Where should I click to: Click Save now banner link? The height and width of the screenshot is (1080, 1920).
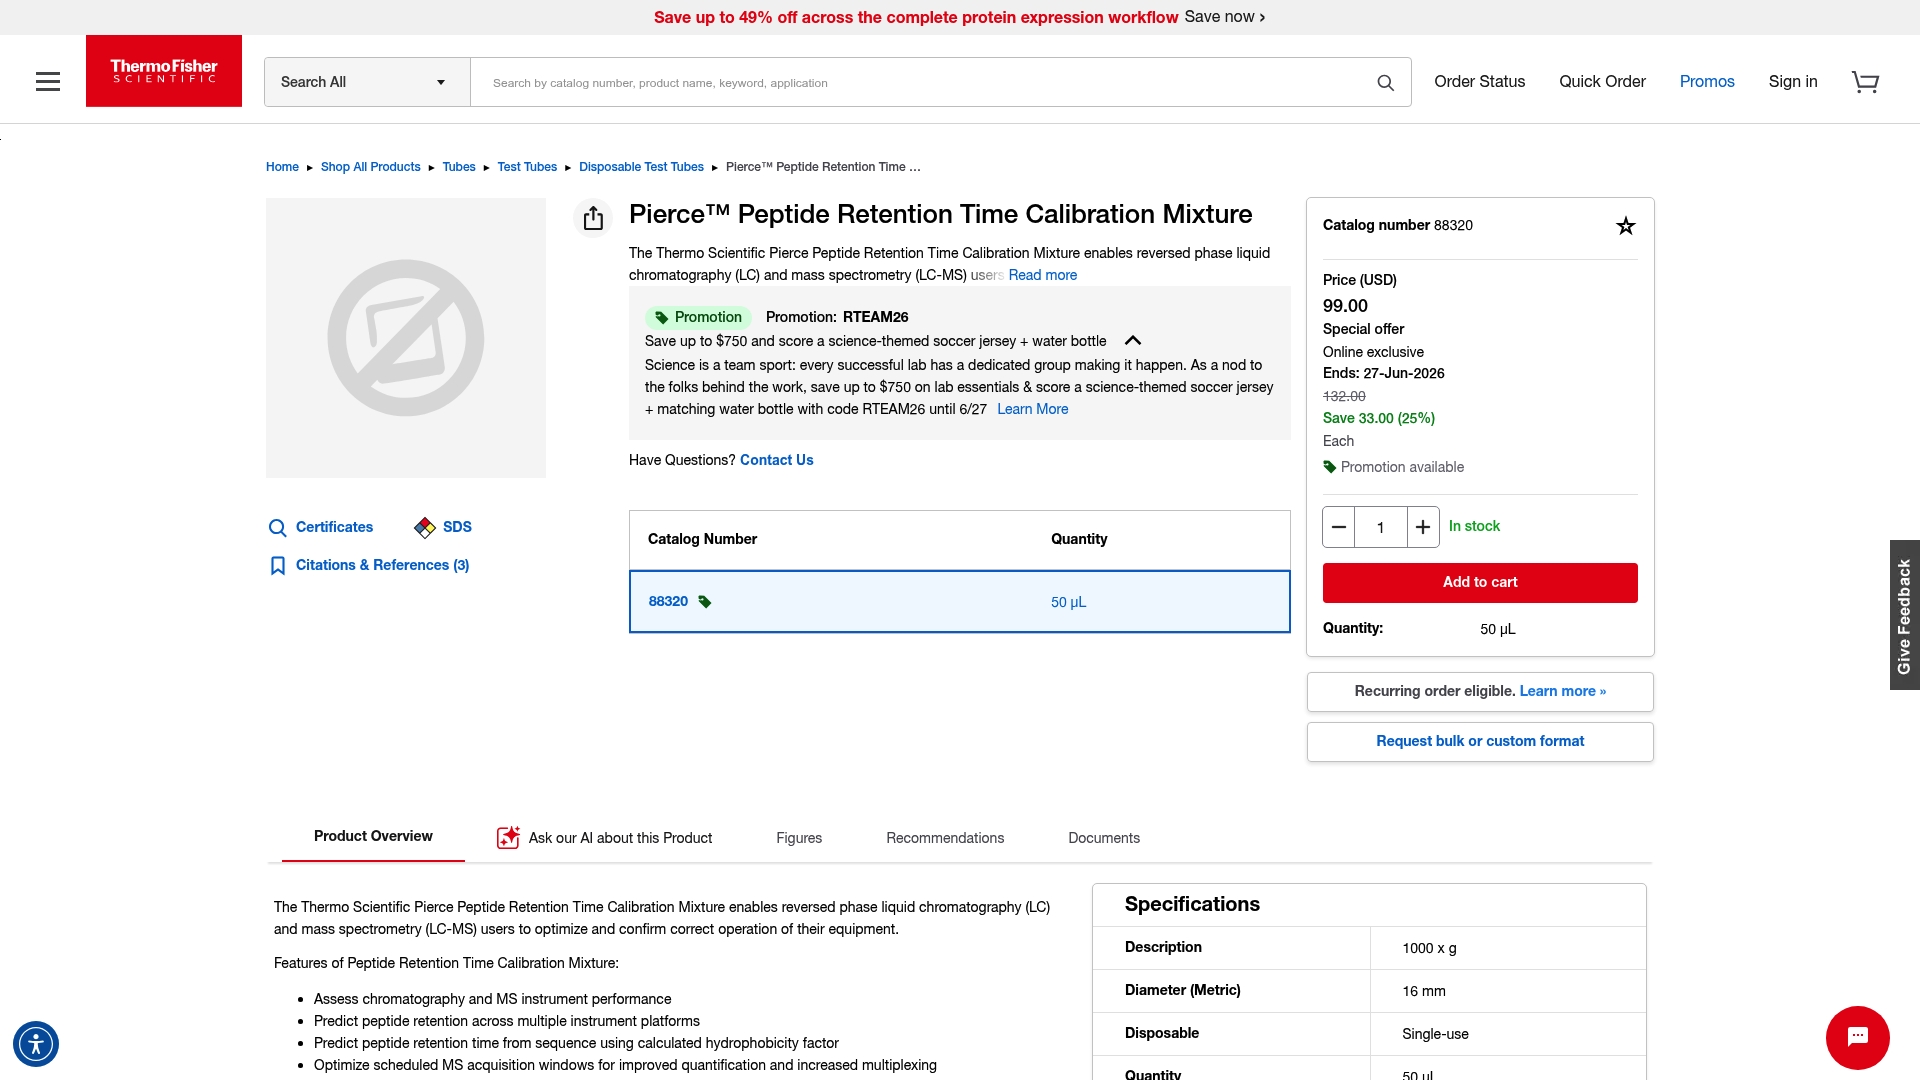click(x=1225, y=17)
